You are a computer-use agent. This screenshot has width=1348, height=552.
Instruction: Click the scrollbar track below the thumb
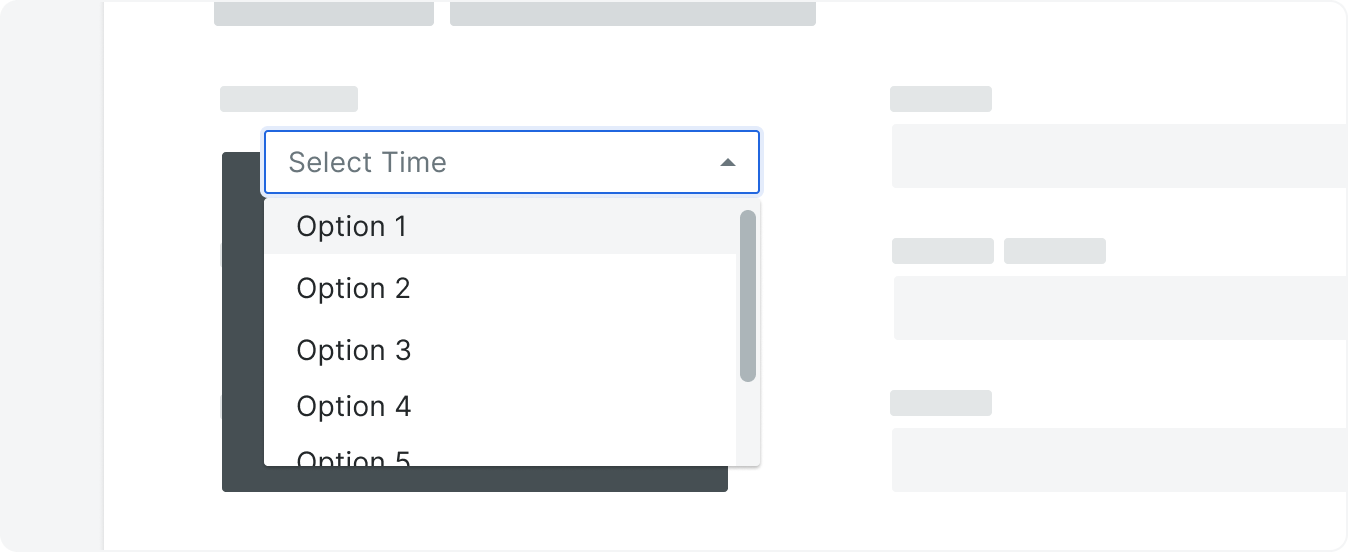tap(748, 423)
